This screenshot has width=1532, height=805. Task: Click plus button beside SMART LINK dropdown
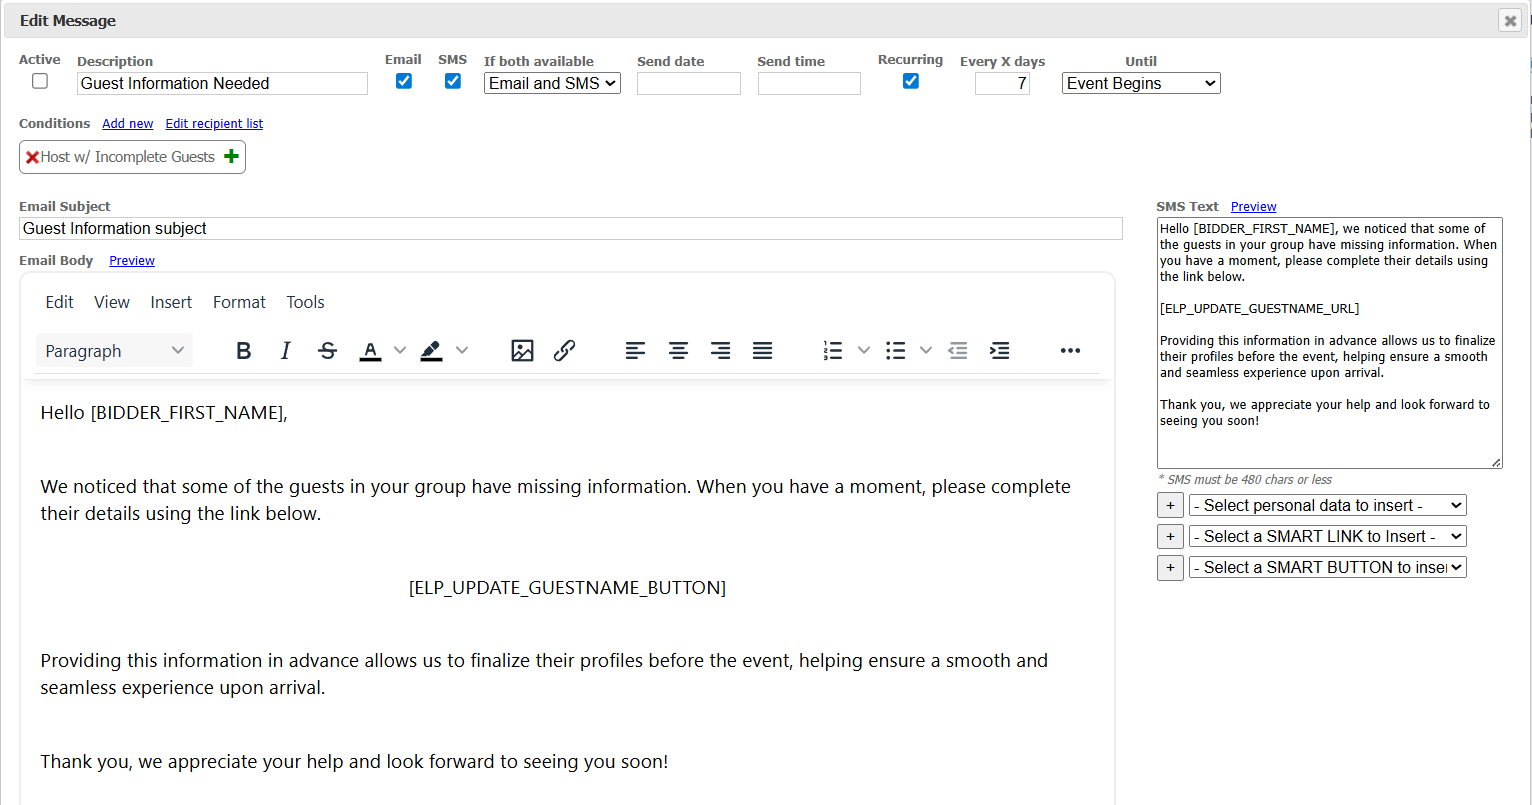tap(1170, 537)
